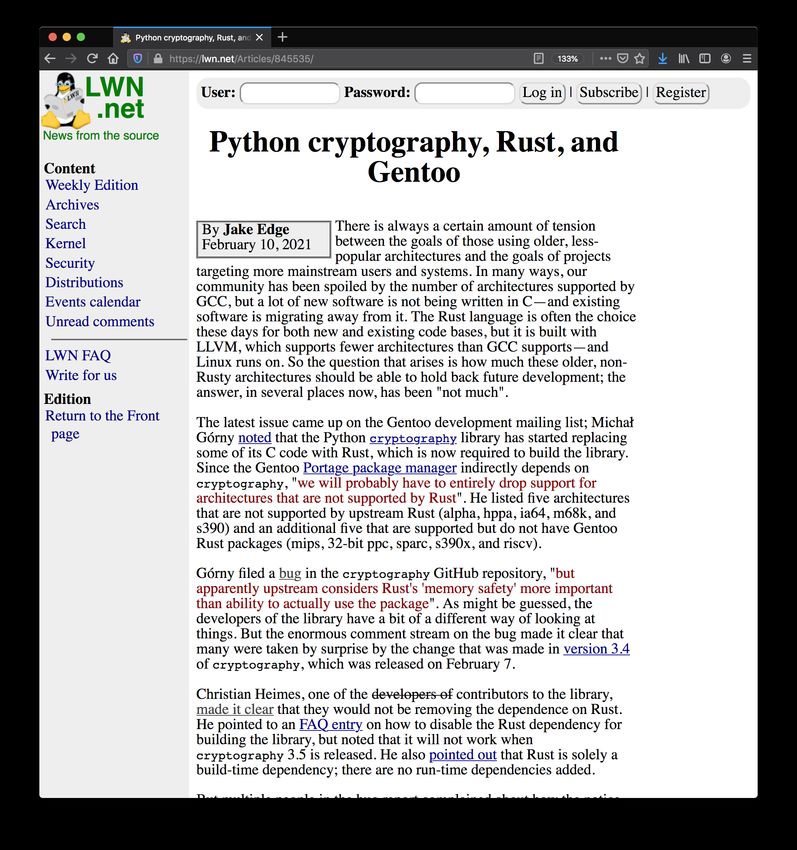The image size is (797, 850).
Task: Follow the monospace 'cryptography' library link
Action: pos(413,438)
